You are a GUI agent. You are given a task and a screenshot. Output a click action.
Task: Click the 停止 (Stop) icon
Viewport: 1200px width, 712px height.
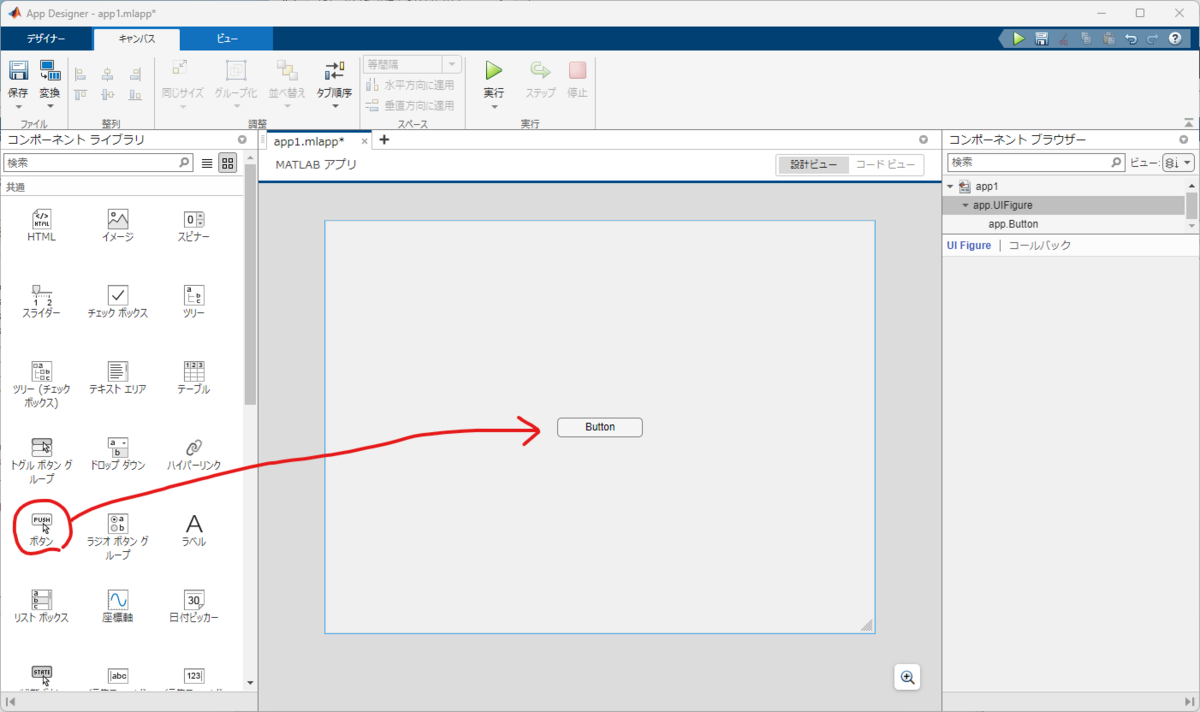tap(578, 71)
